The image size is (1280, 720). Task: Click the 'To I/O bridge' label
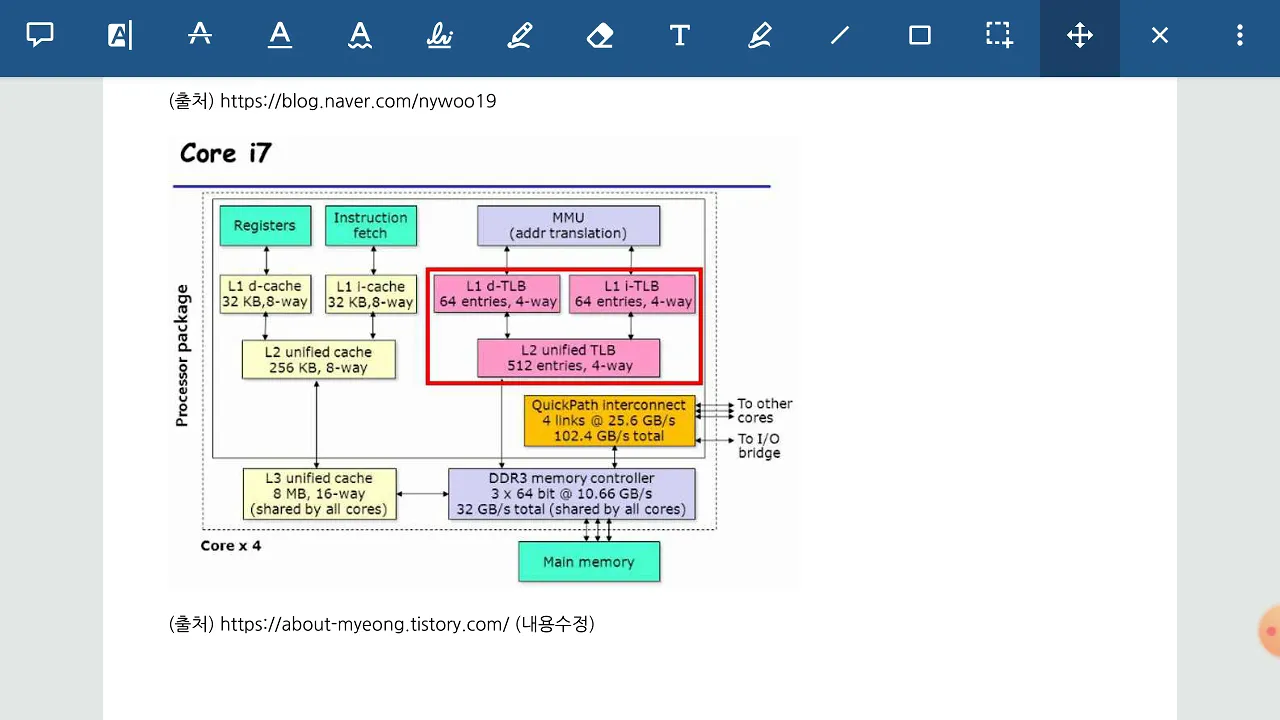tap(759, 446)
